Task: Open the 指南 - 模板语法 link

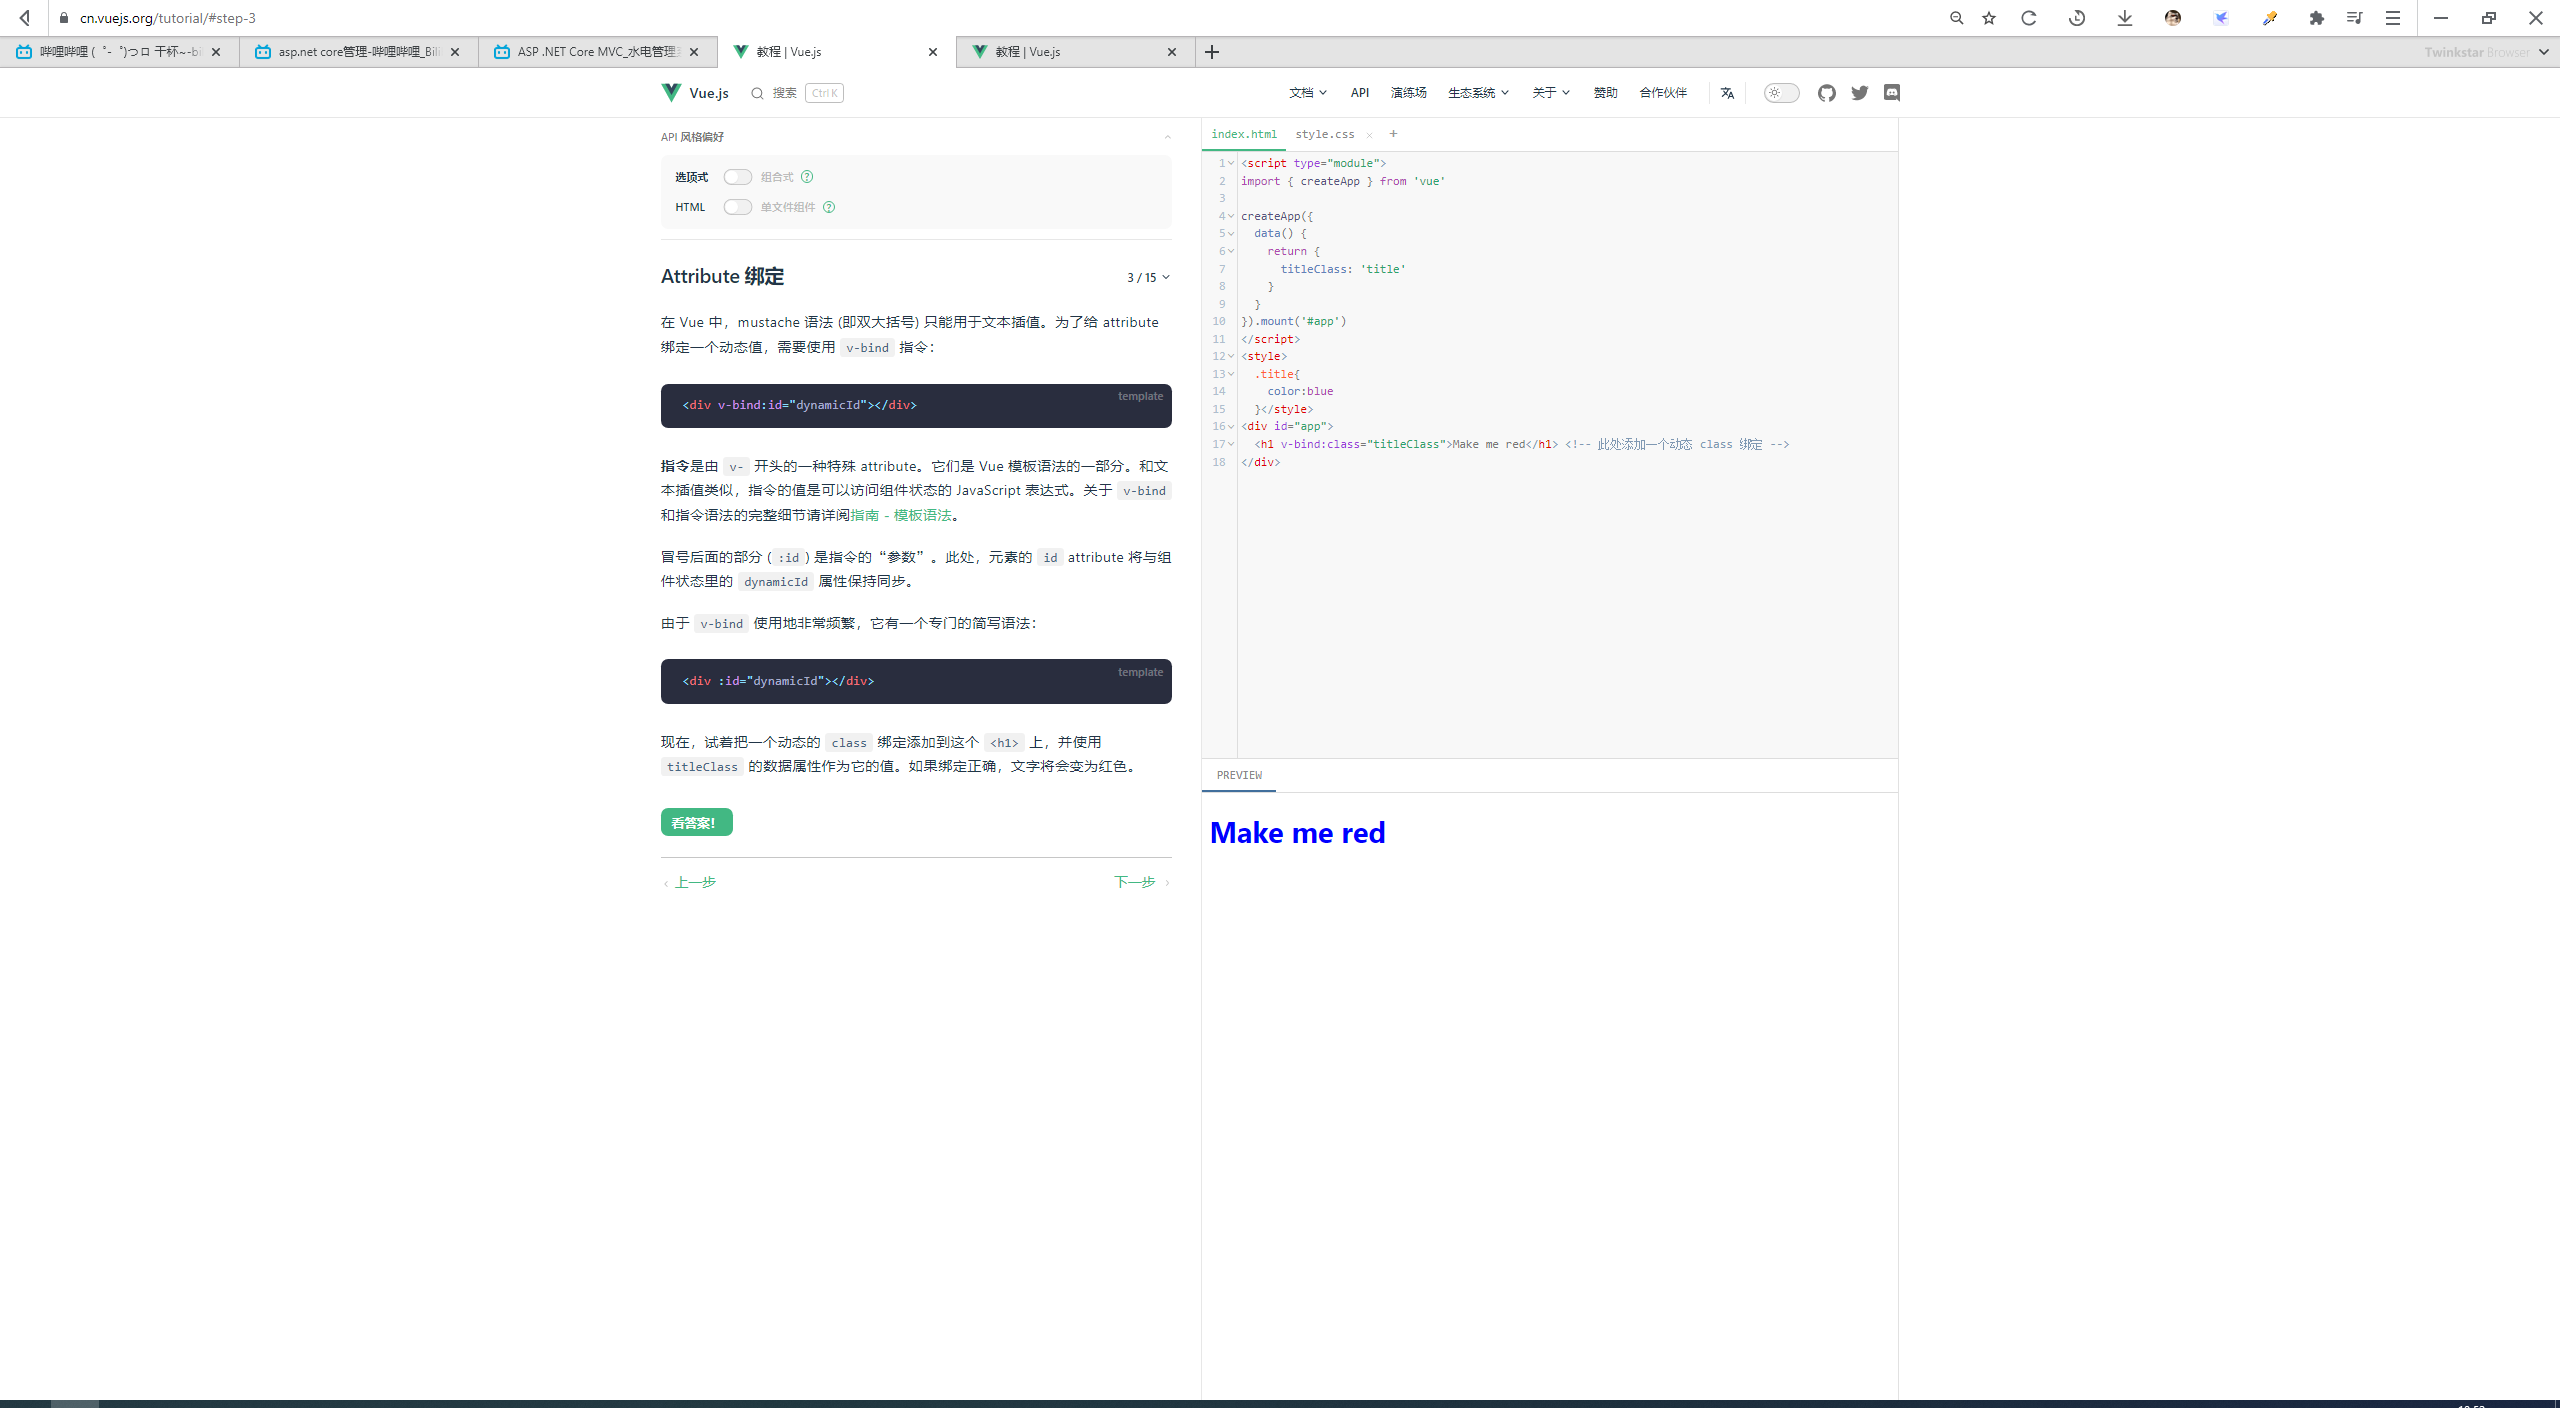Action: coord(901,515)
